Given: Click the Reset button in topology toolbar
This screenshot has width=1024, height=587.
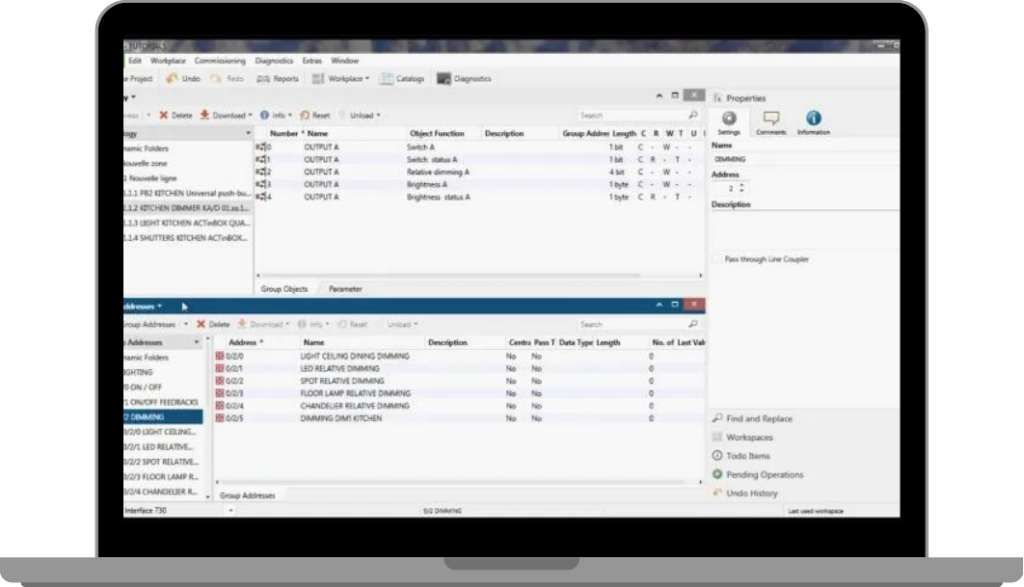Looking at the screenshot, I should click(x=317, y=115).
